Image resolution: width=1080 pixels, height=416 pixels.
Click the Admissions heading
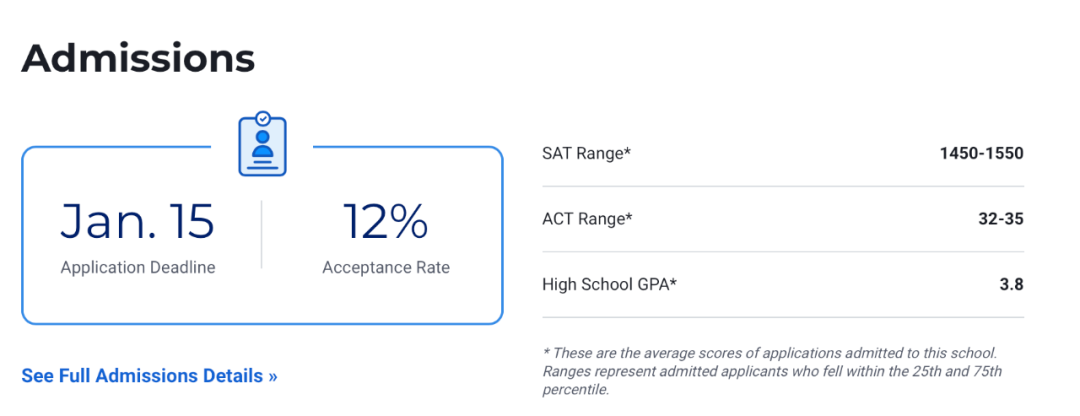pyautogui.click(x=138, y=59)
